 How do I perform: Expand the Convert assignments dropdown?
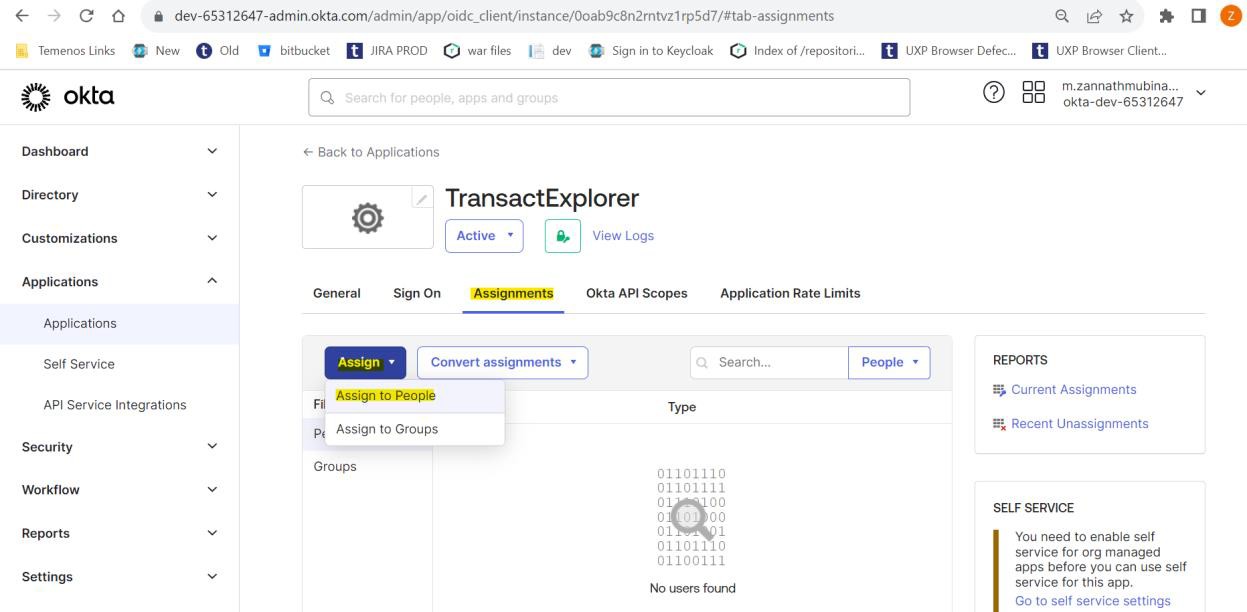coord(502,362)
